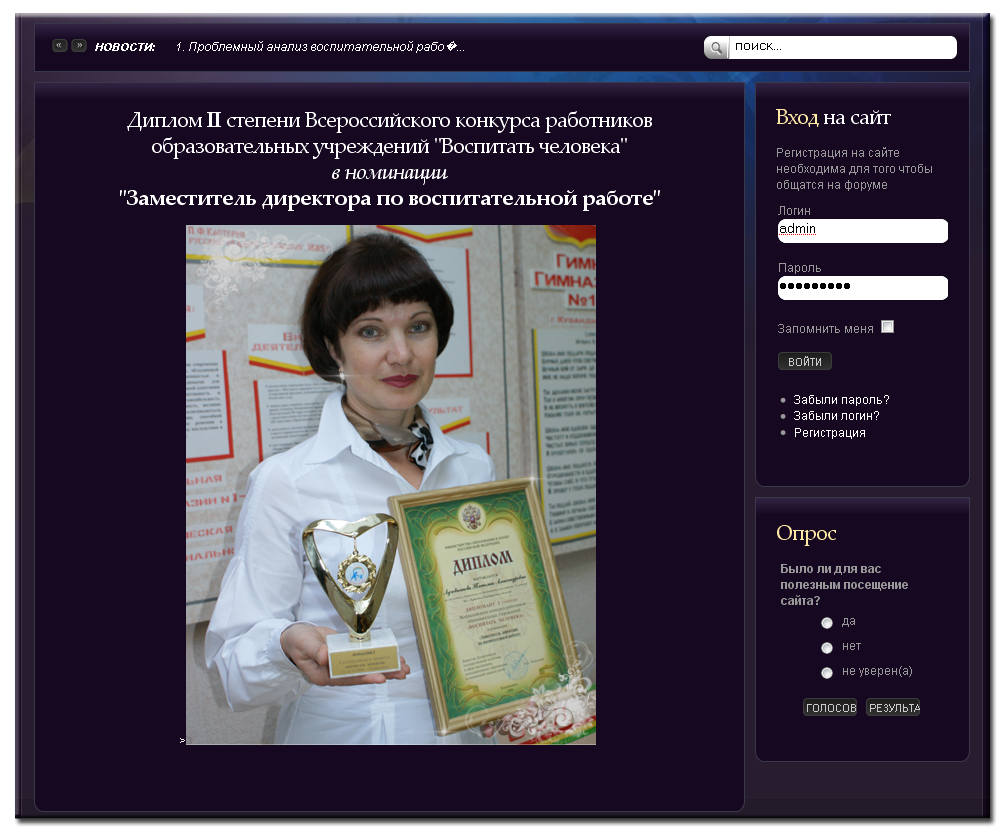
Task: Click the » next news arrow
Action: point(78,45)
